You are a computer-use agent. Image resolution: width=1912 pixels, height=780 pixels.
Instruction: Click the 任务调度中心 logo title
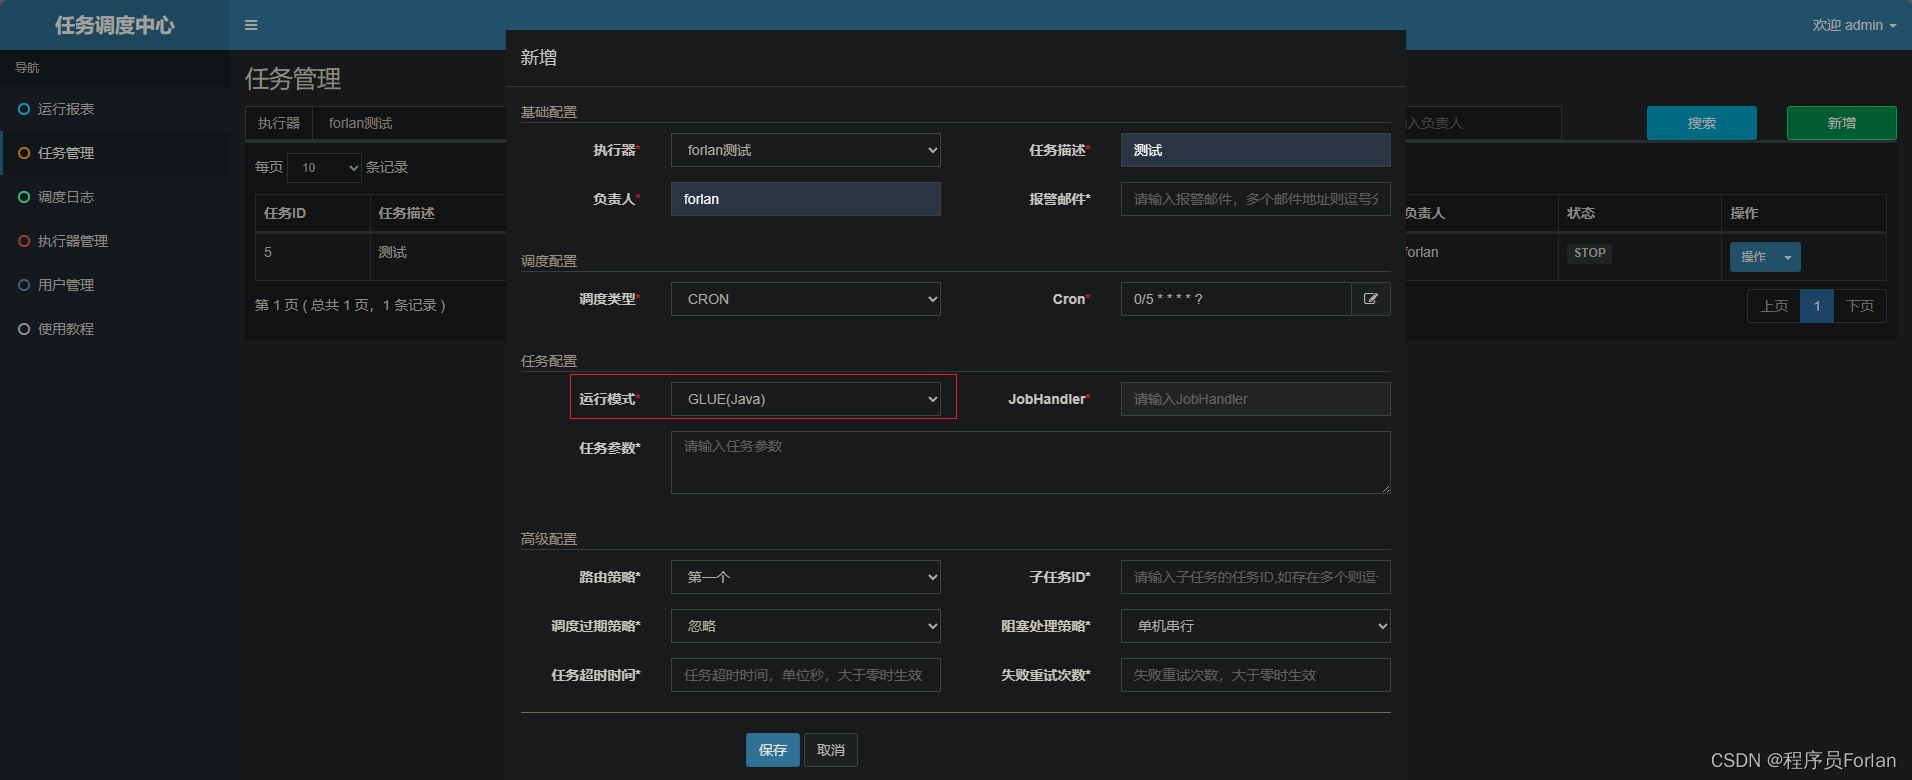pos(115,25)
